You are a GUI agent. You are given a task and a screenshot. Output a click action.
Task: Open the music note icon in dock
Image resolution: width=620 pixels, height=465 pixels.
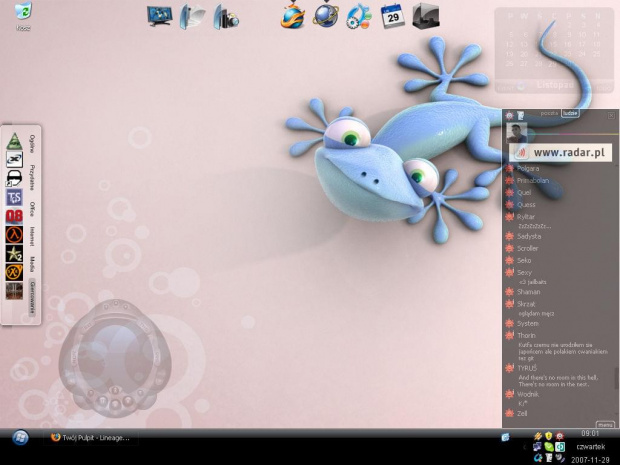point(358,15)
